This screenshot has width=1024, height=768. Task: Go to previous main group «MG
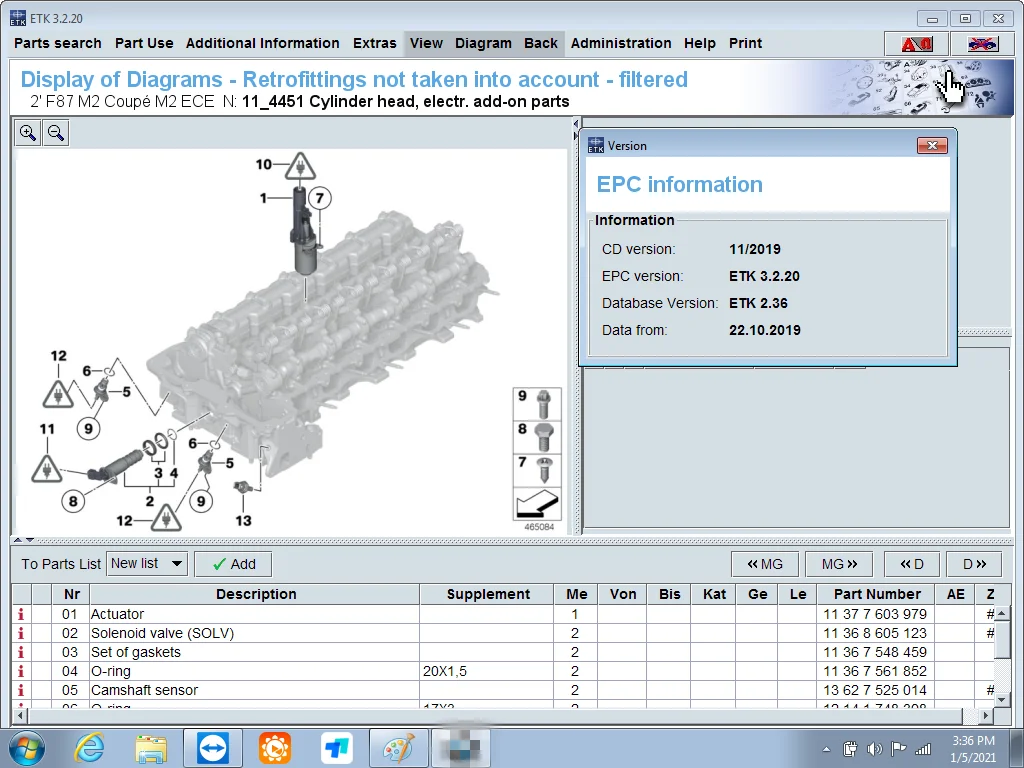pyautogui.click(x=764, y=564)
